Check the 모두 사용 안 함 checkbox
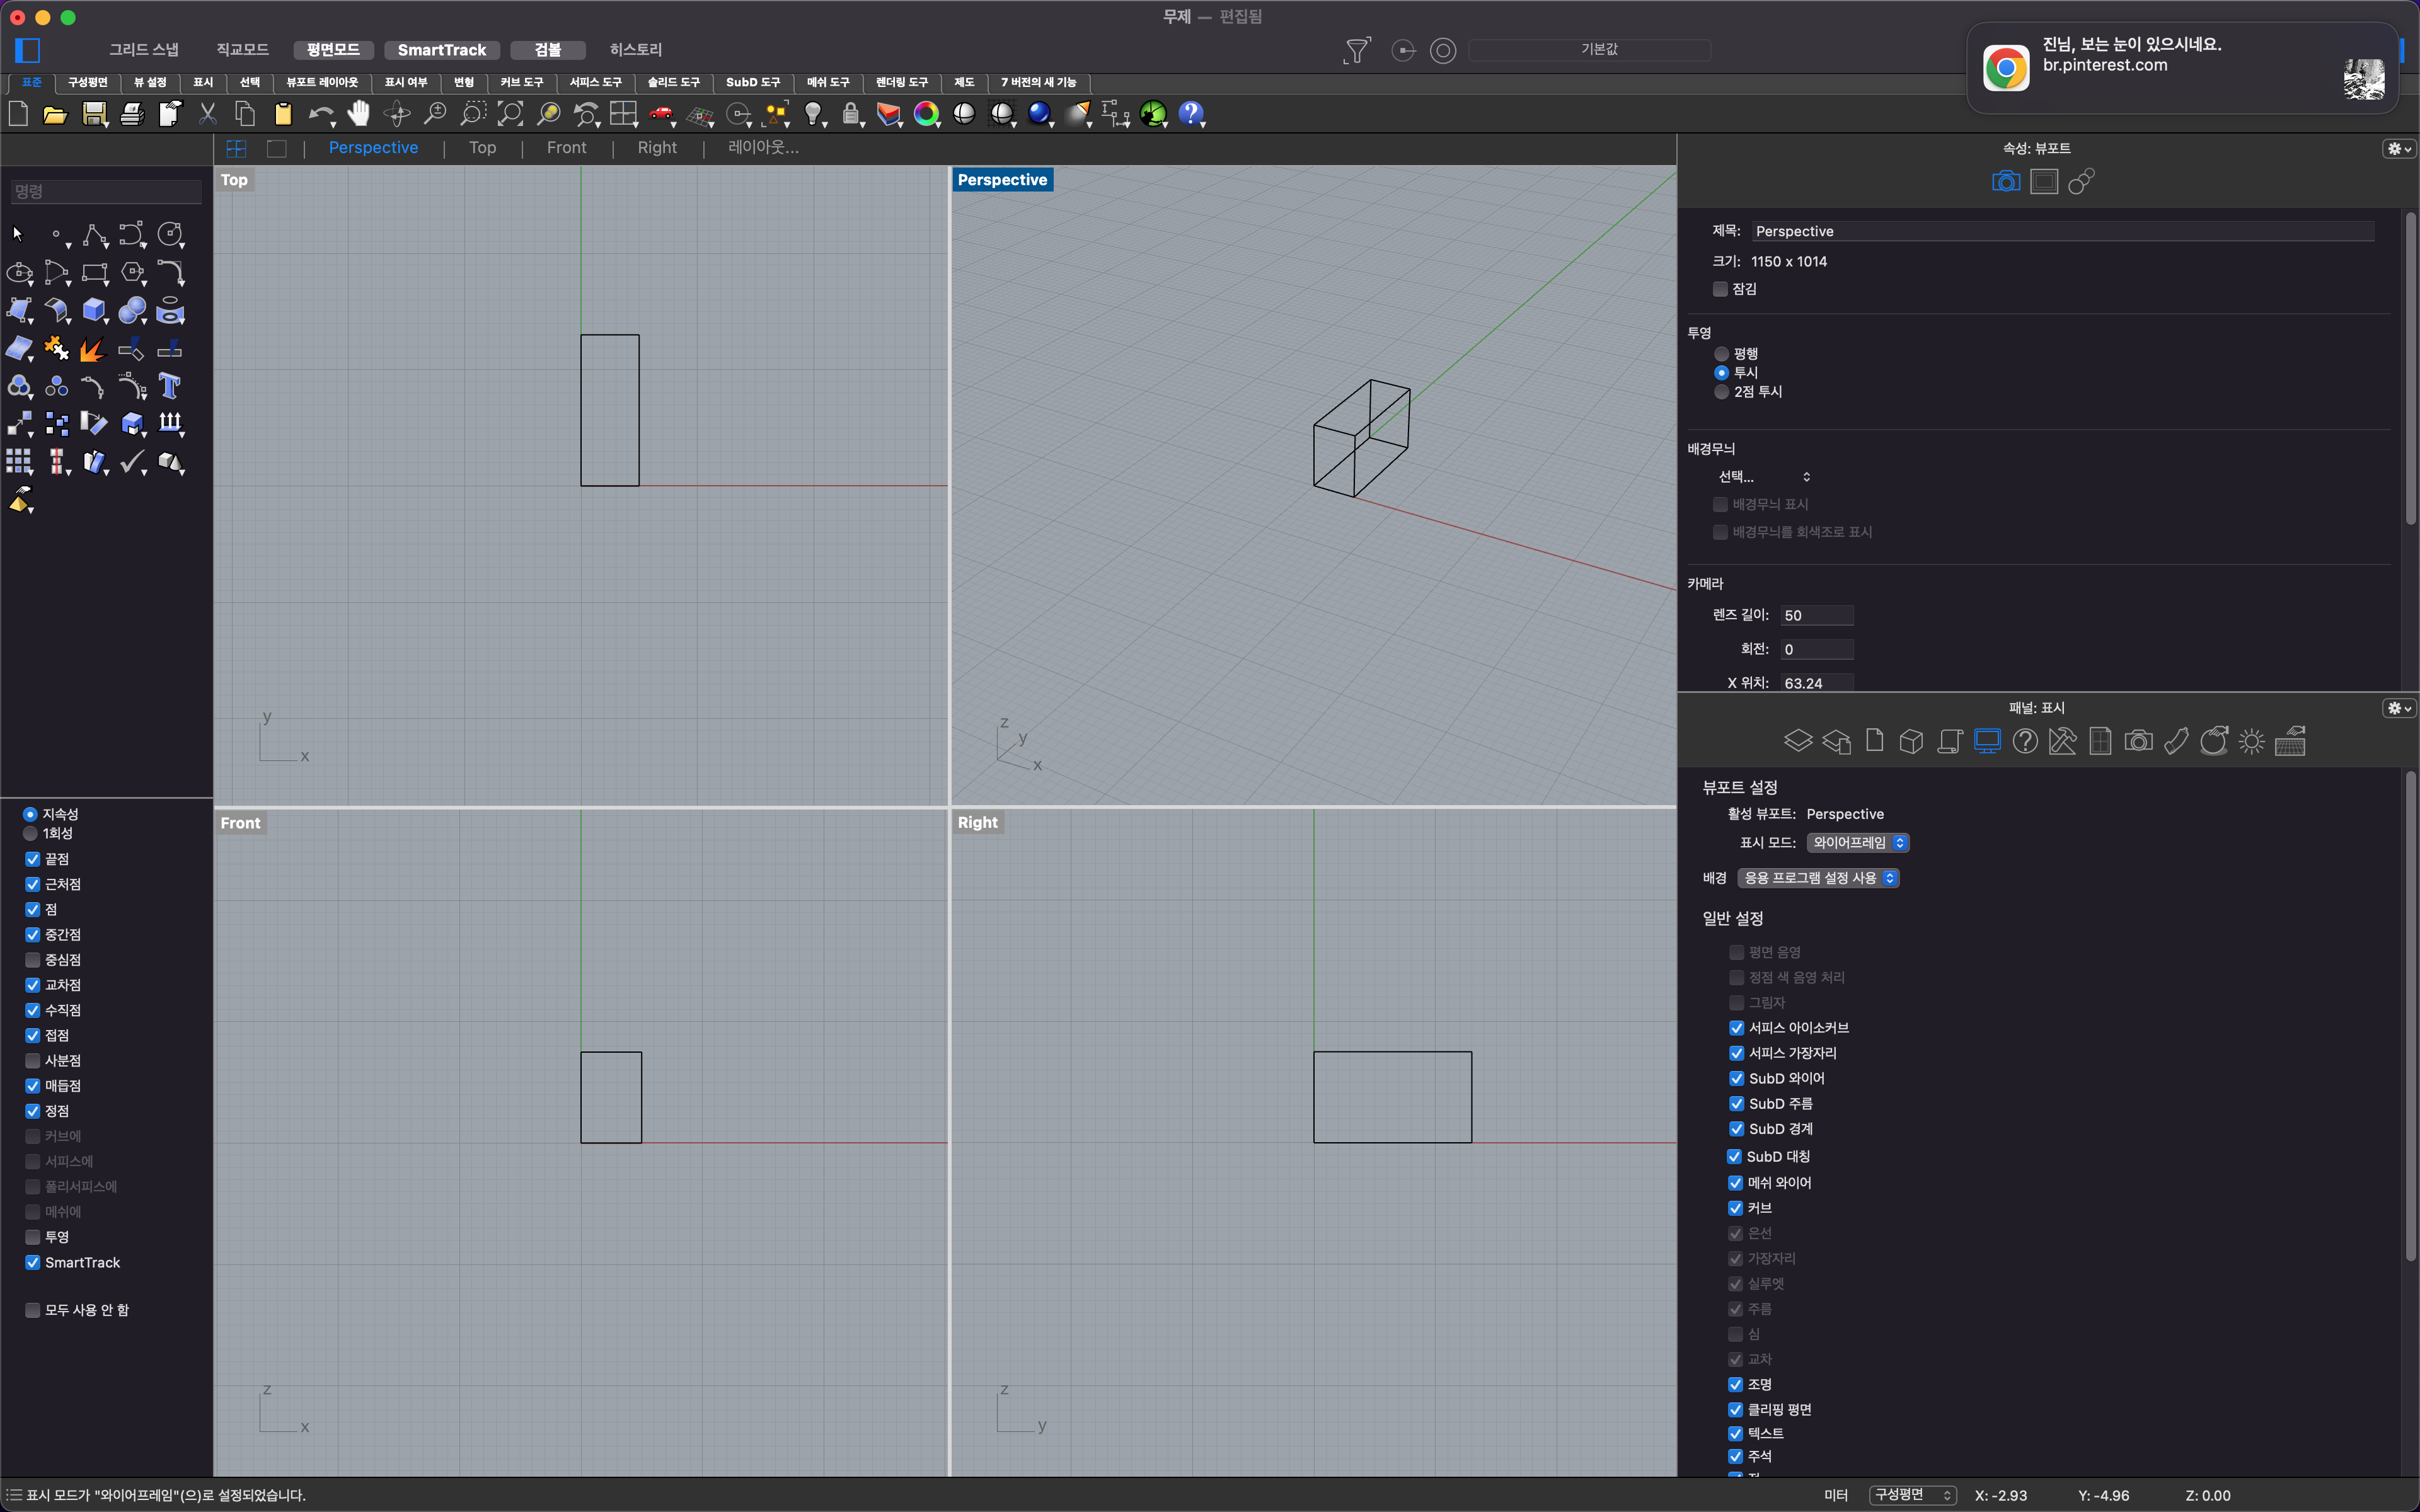The width and height of the screenshot is (2420, 1512). 33,1310
